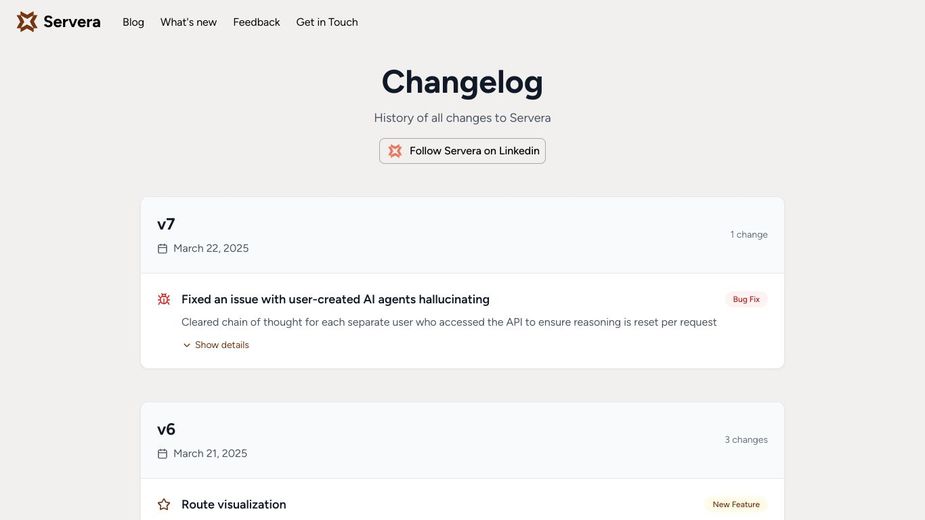Open the Feedback nav link
This screenshot has height=520, width=925.
[x=256, y=22]
